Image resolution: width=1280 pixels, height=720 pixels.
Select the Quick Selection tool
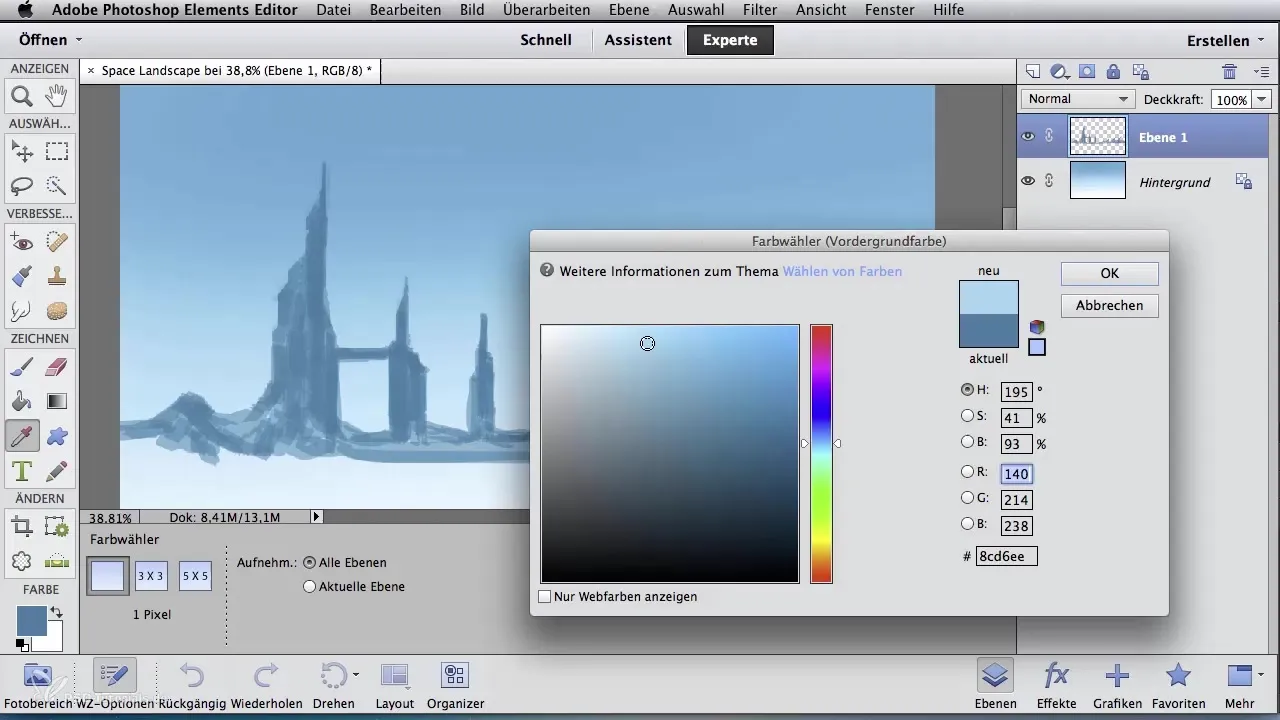(x=57, y=186)
